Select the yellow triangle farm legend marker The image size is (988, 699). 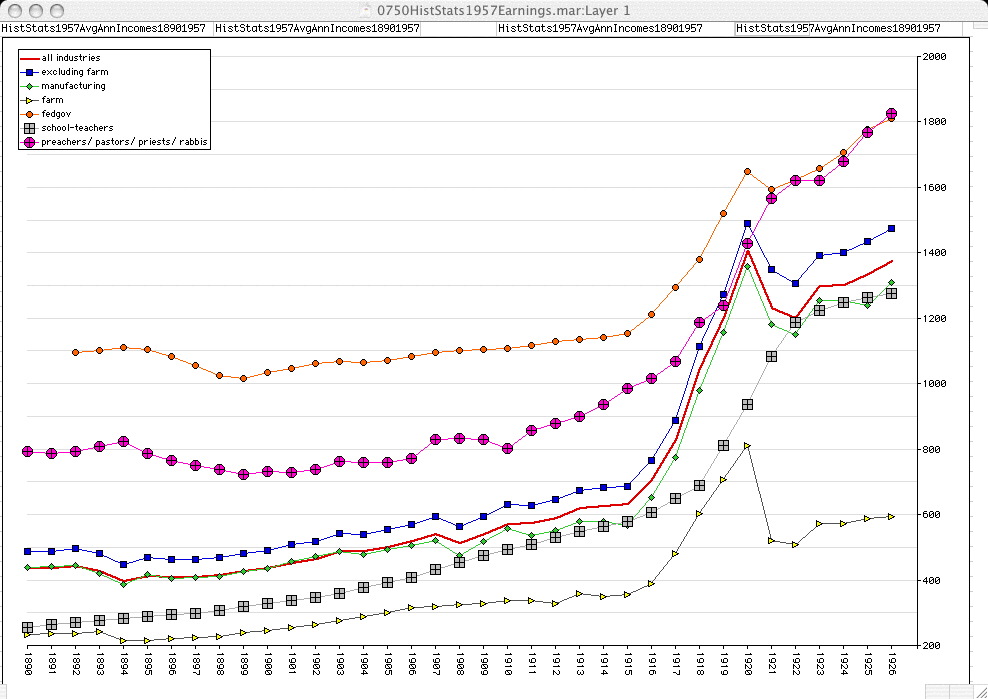30,100
